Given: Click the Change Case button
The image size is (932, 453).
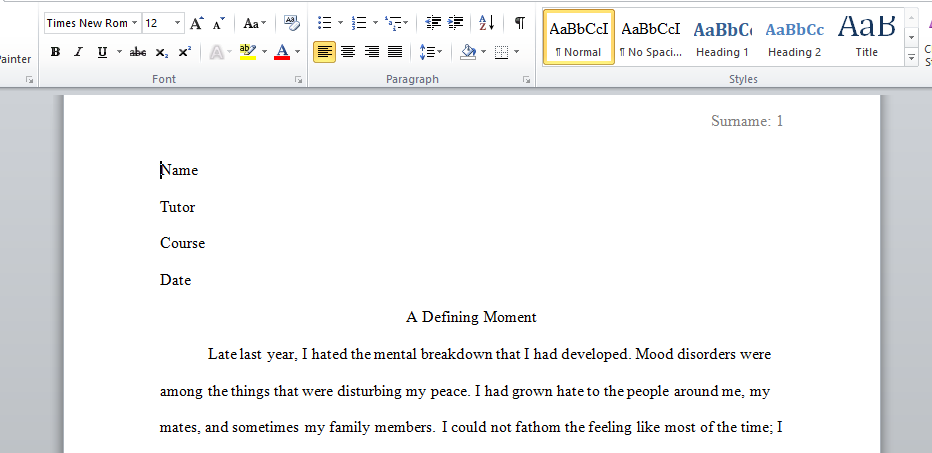Looking at the screenshot, I should [254, 23].
